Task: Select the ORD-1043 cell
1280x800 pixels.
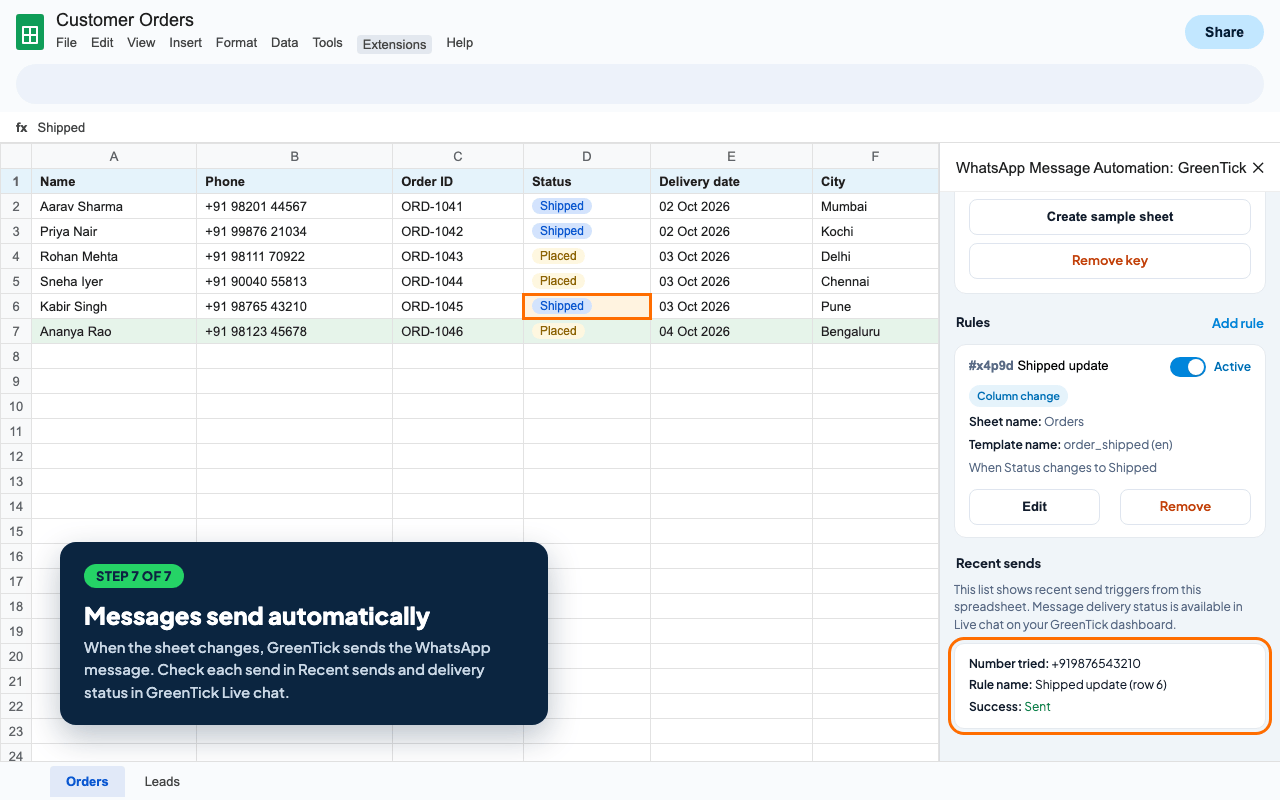Action: pos(458,256)
